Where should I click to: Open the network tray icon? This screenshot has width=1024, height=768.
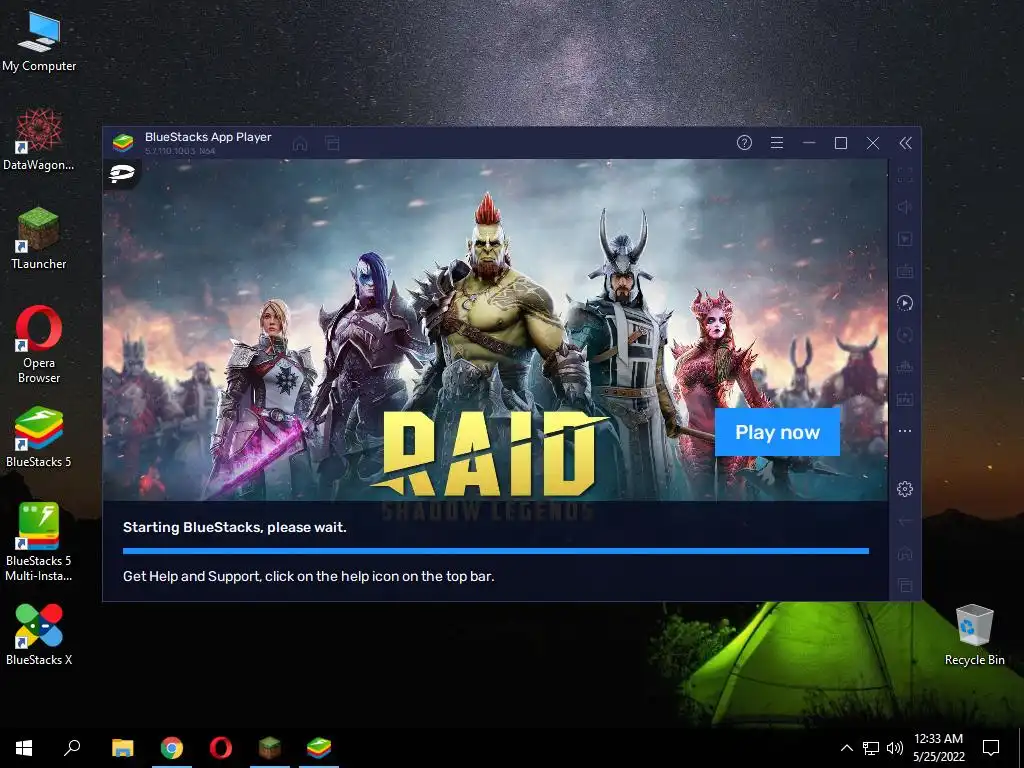pyautogui.click(x=871, y=748)
